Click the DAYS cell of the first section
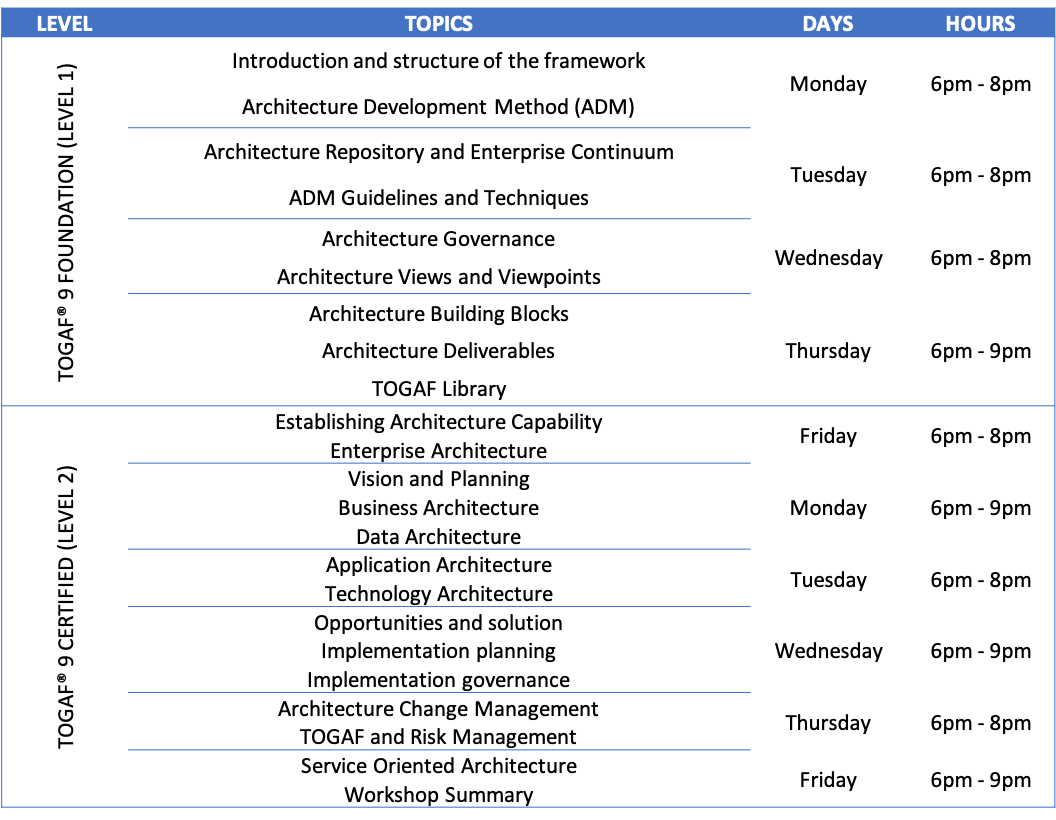1056x820 pixels. click(828, 222)
